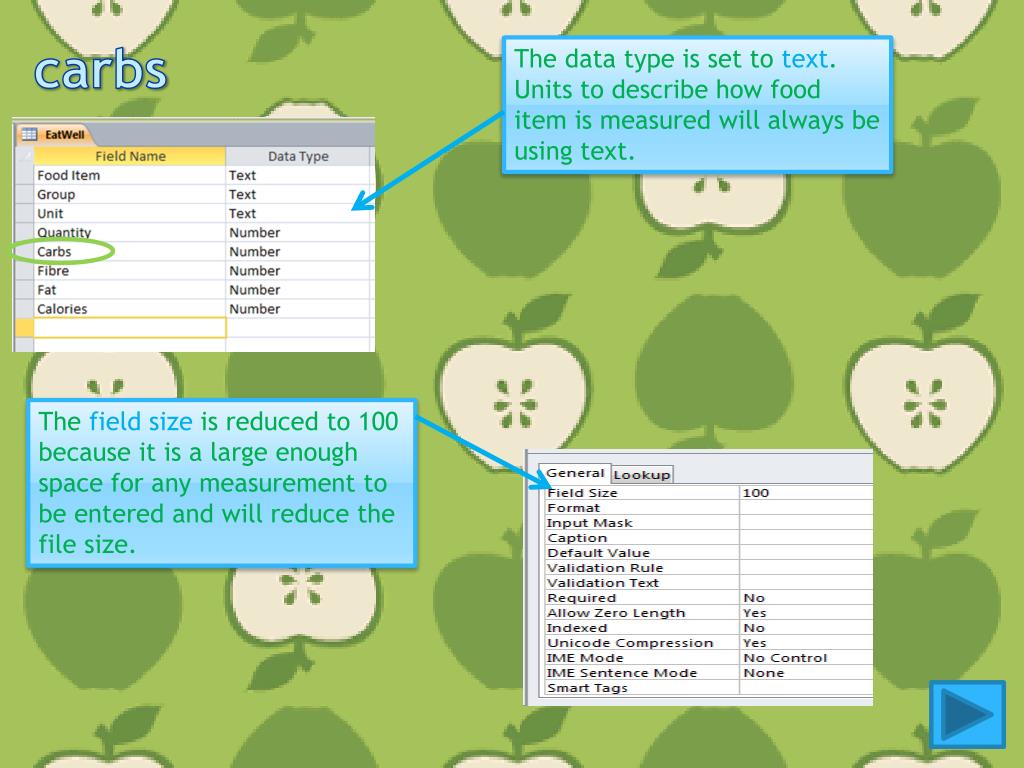The width and height of the screenshot is (1024, 768).
Task: Click the Default Value property box
Action: [x=806, y=552]
